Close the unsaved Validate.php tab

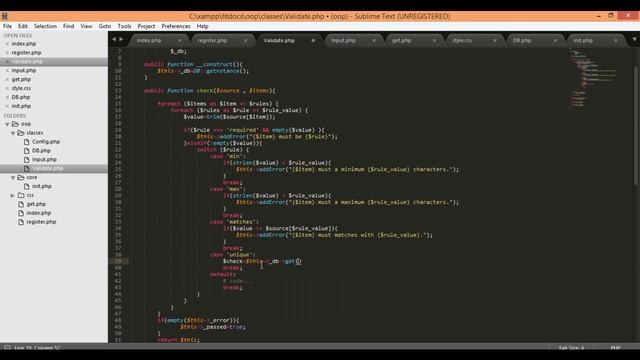coord(313,40)
